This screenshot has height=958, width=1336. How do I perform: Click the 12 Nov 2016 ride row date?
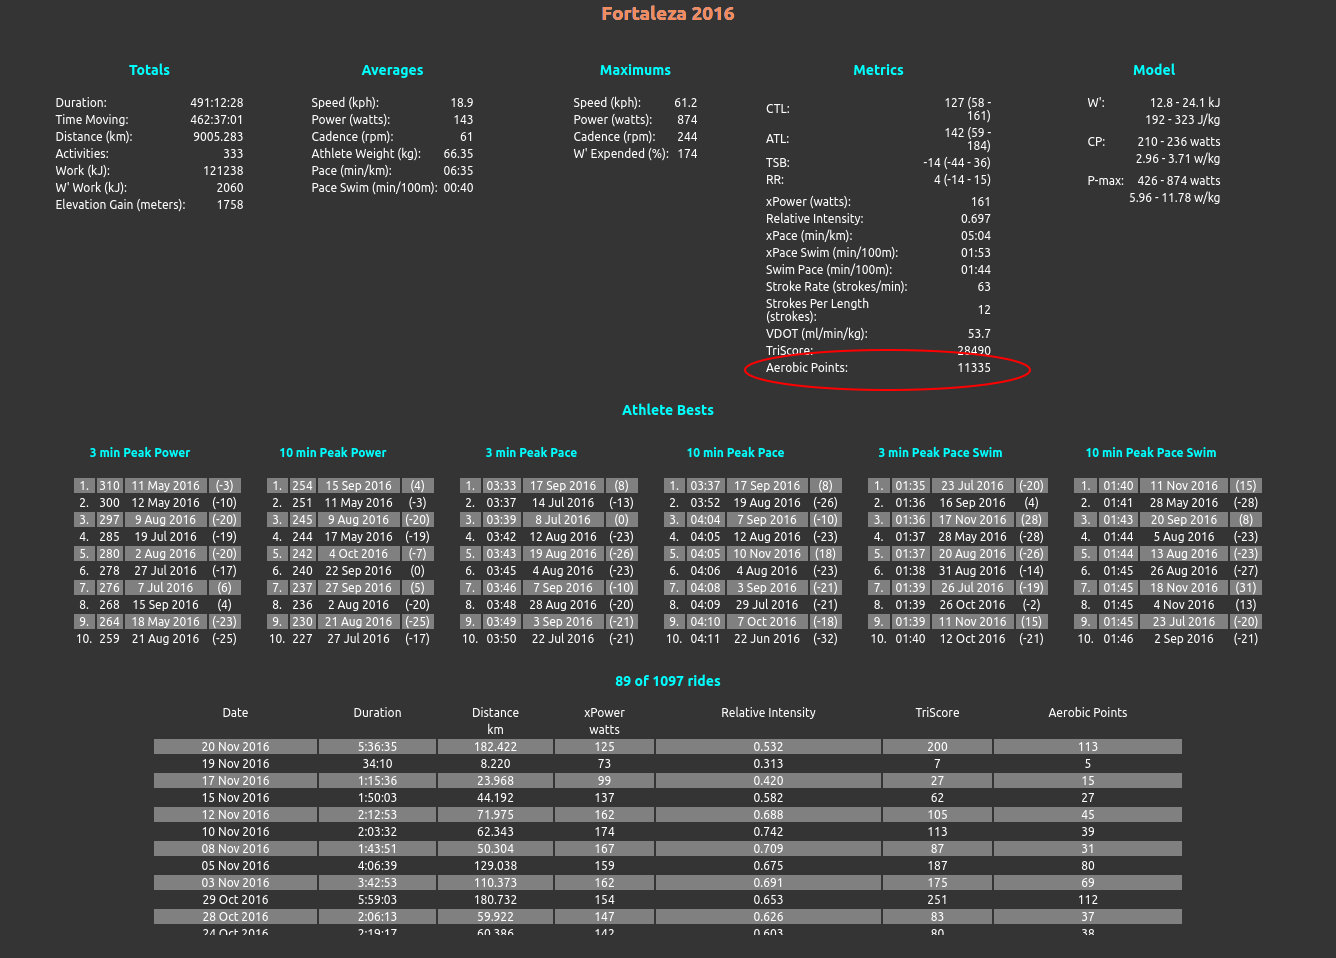pyautogui.click(x=235, y=815)
